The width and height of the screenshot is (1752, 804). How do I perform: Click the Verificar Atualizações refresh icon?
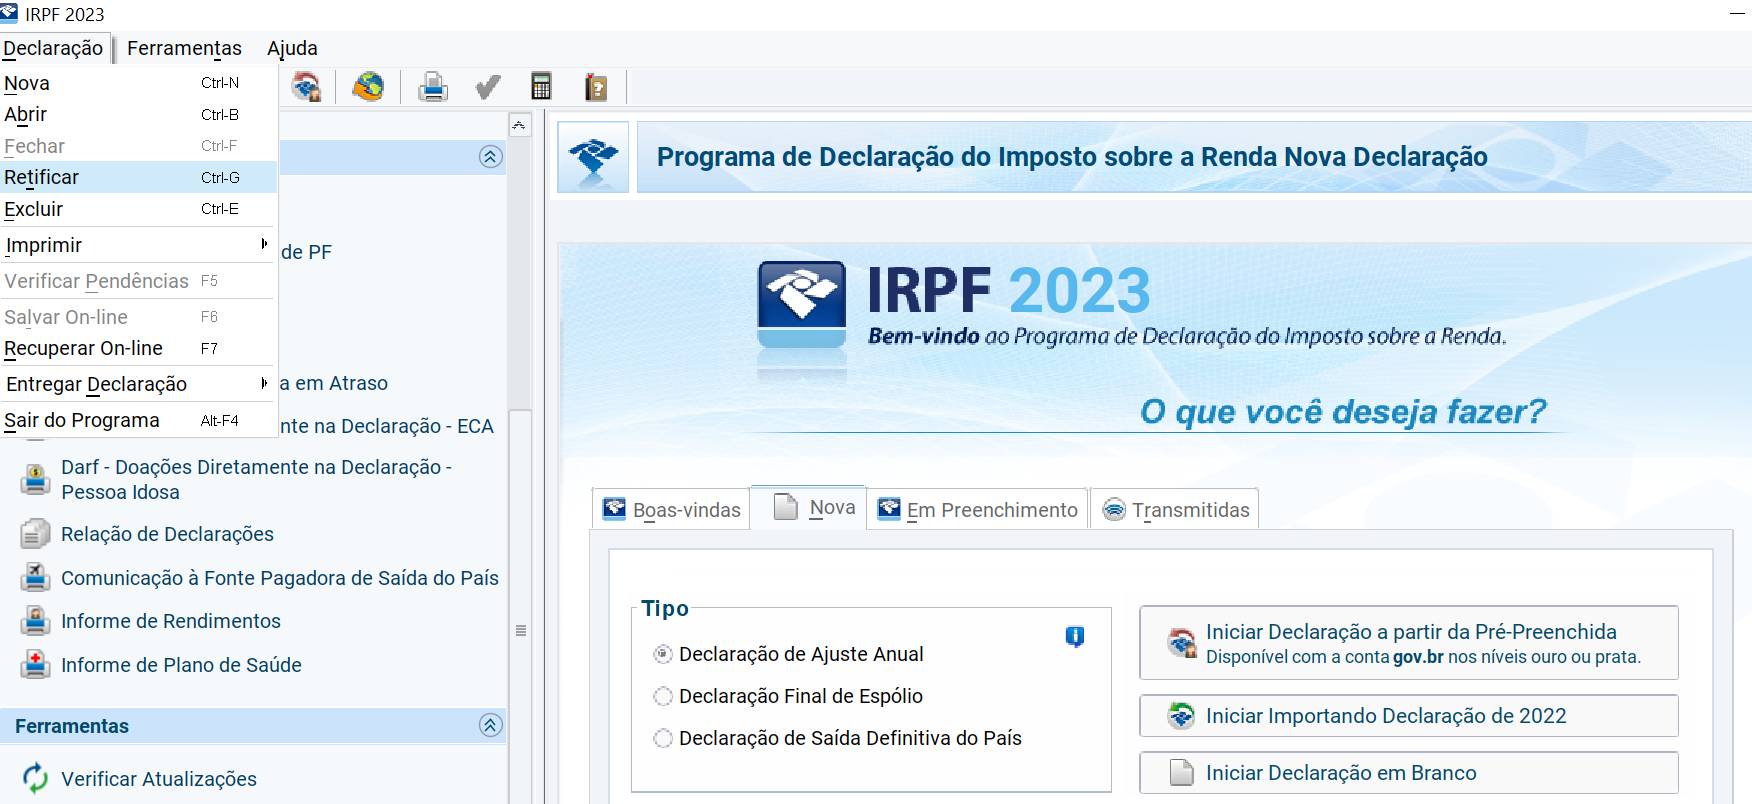tap(35, 778)
